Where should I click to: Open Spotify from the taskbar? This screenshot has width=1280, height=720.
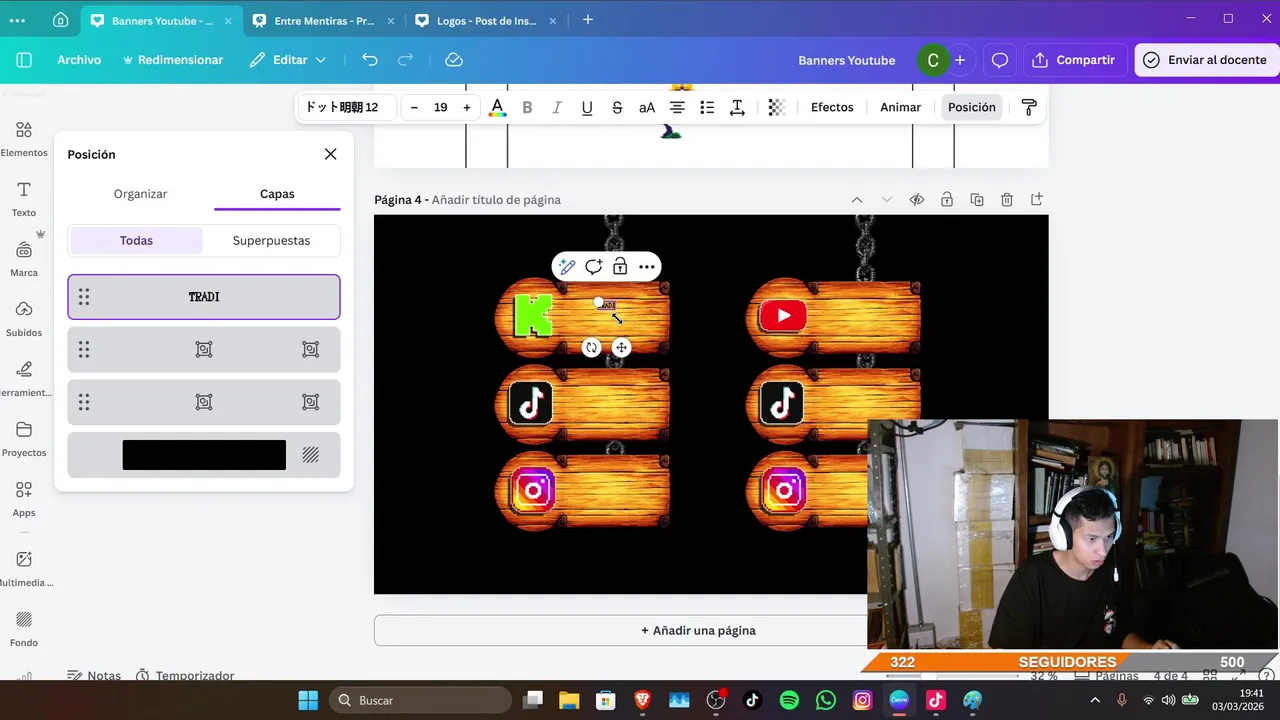[x=789, y=700]
